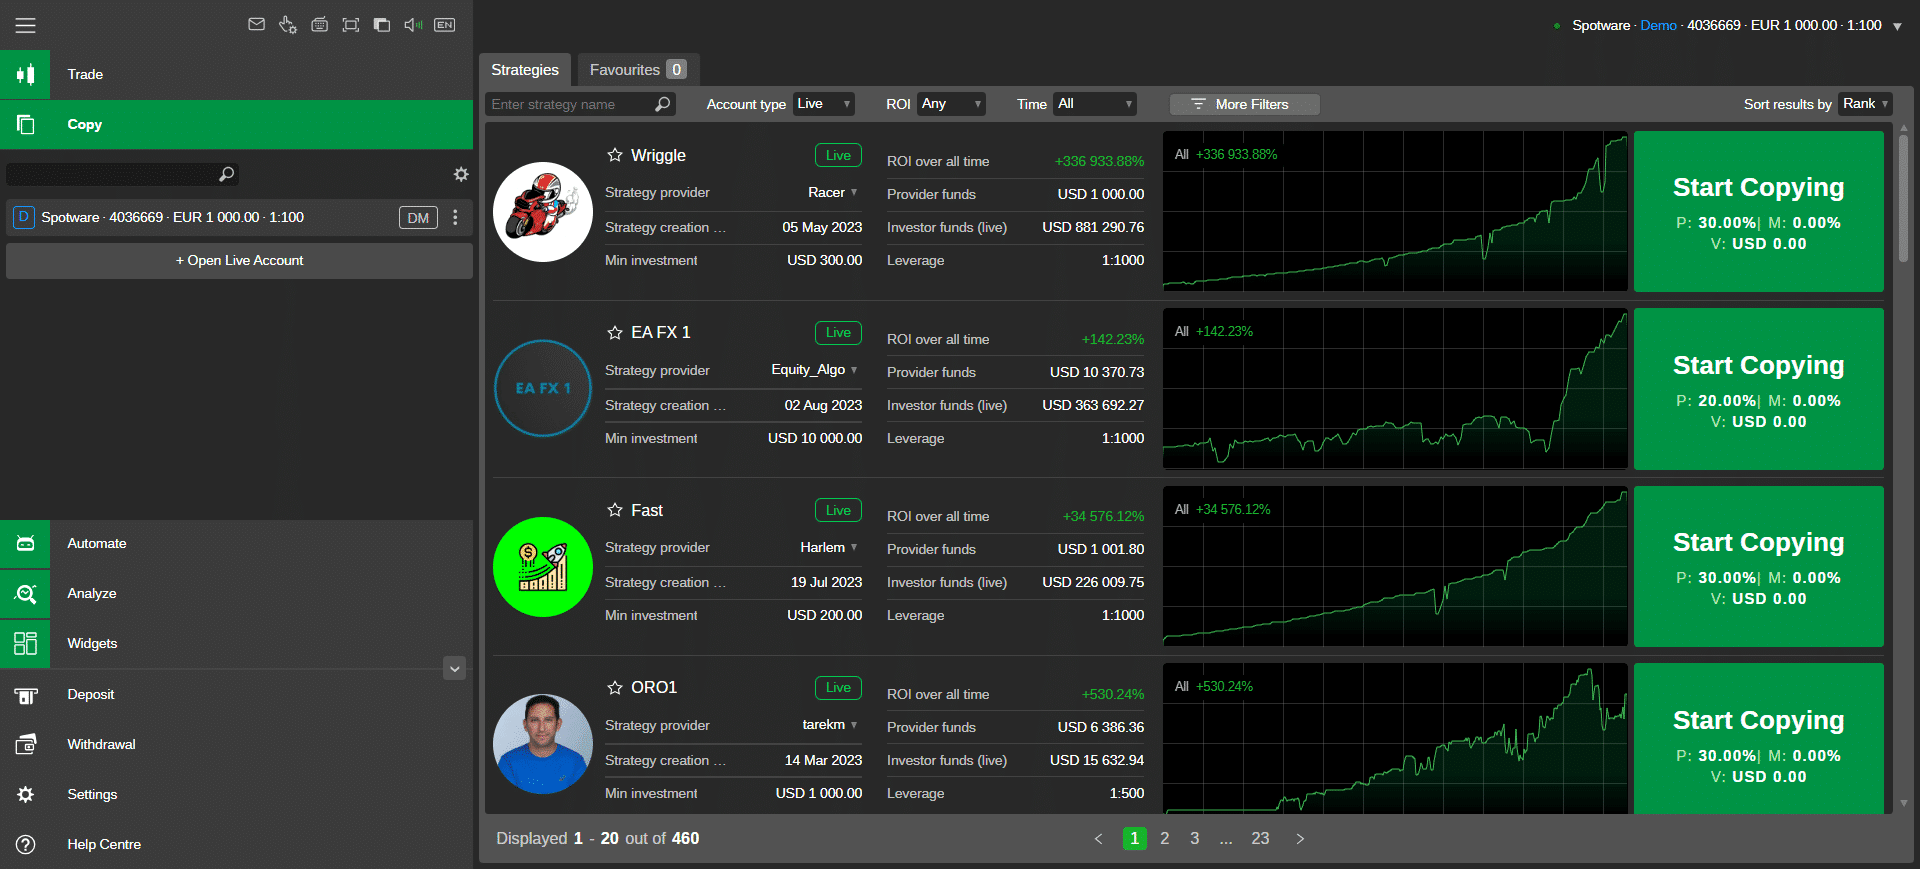Star the Wriggle strategy as favourite

point(615,155)
